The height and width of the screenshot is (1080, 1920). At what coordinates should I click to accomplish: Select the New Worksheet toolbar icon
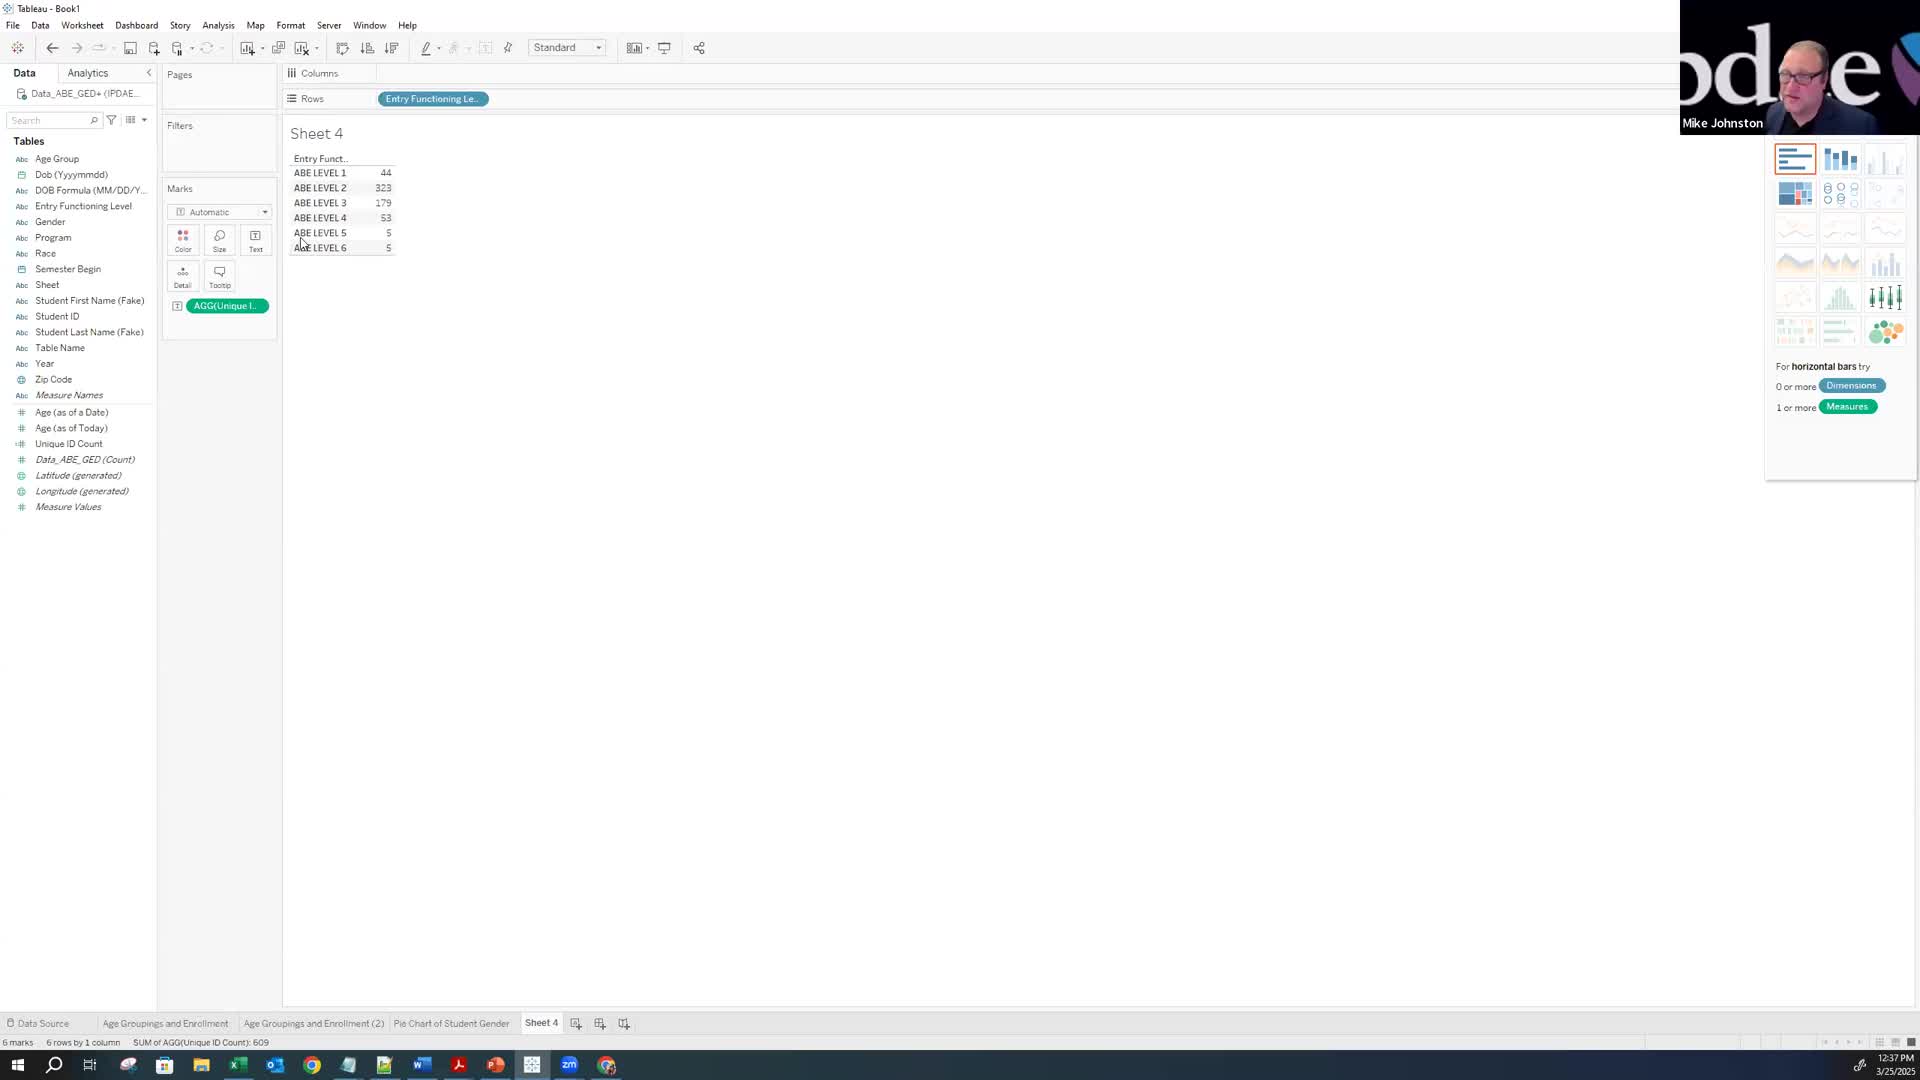click(248, 47)
